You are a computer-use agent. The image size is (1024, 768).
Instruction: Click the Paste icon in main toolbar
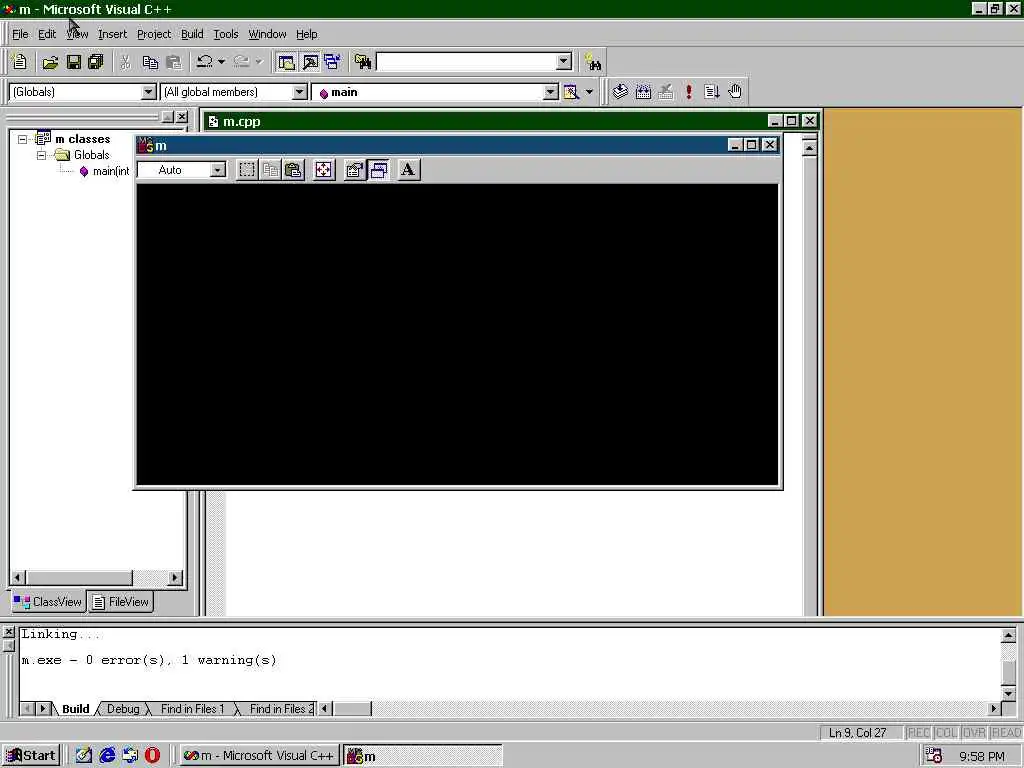pyautogui.click(x=174, y=62)
